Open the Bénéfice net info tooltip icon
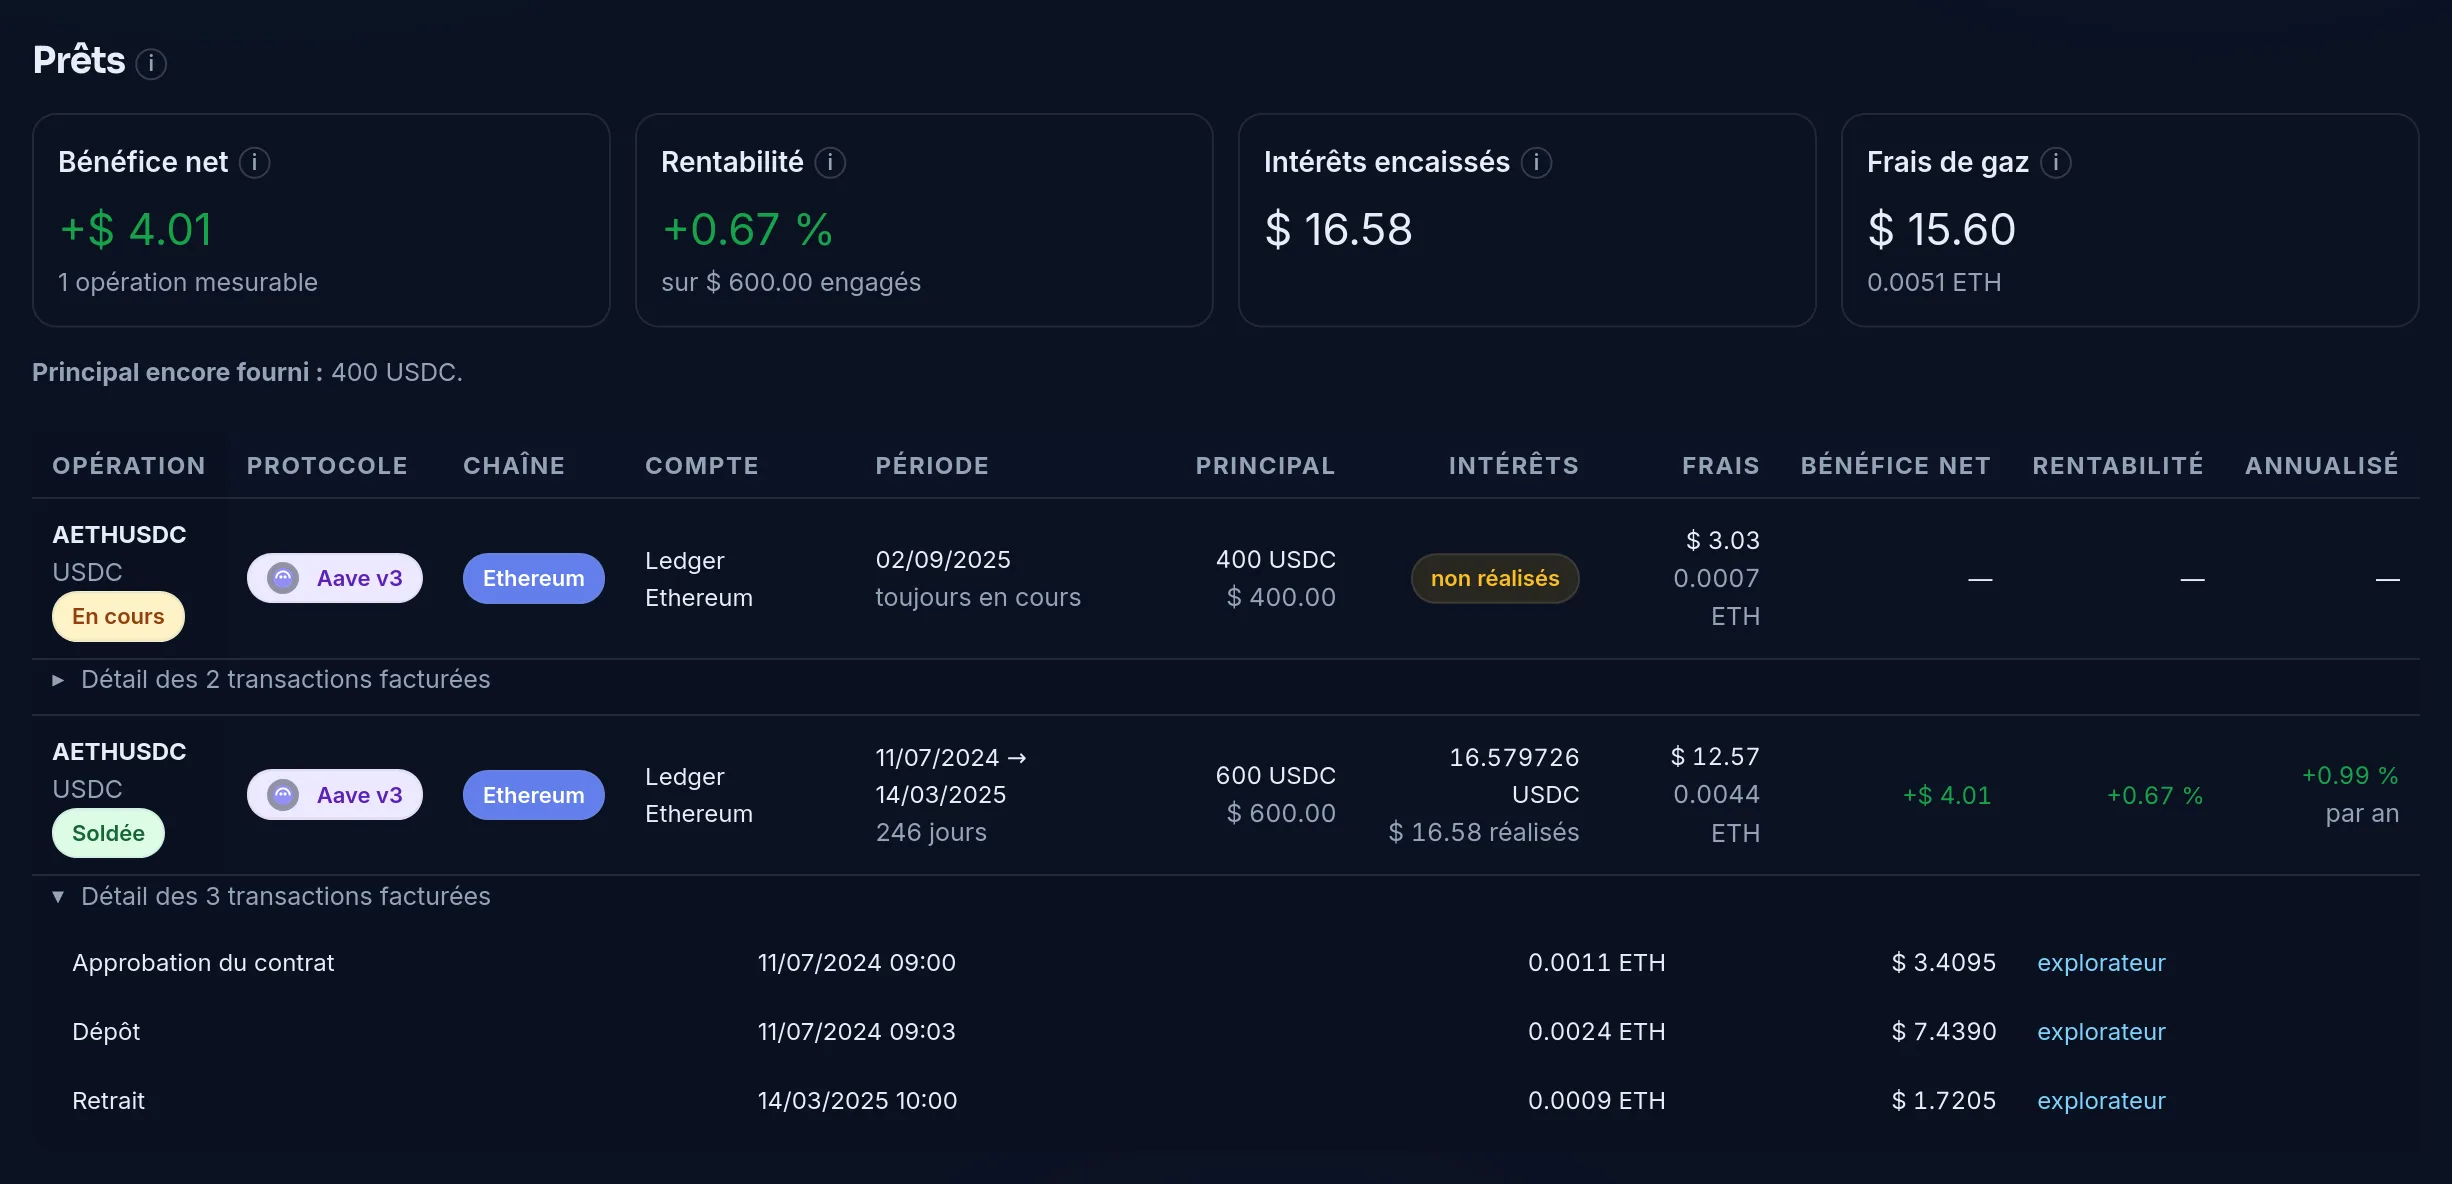This screenshot has height=1184, width=2452. 254,162
